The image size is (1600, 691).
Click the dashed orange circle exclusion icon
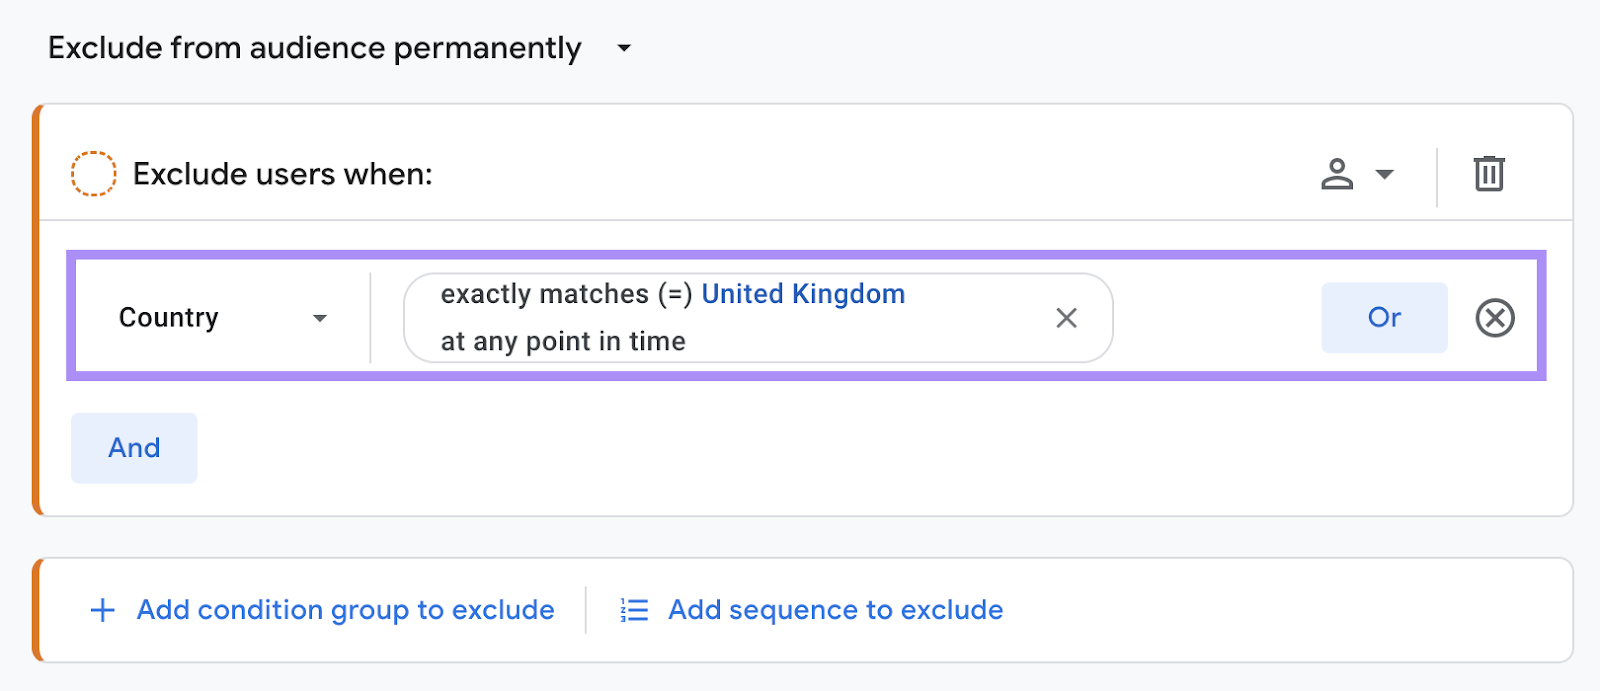coord(93,172)
